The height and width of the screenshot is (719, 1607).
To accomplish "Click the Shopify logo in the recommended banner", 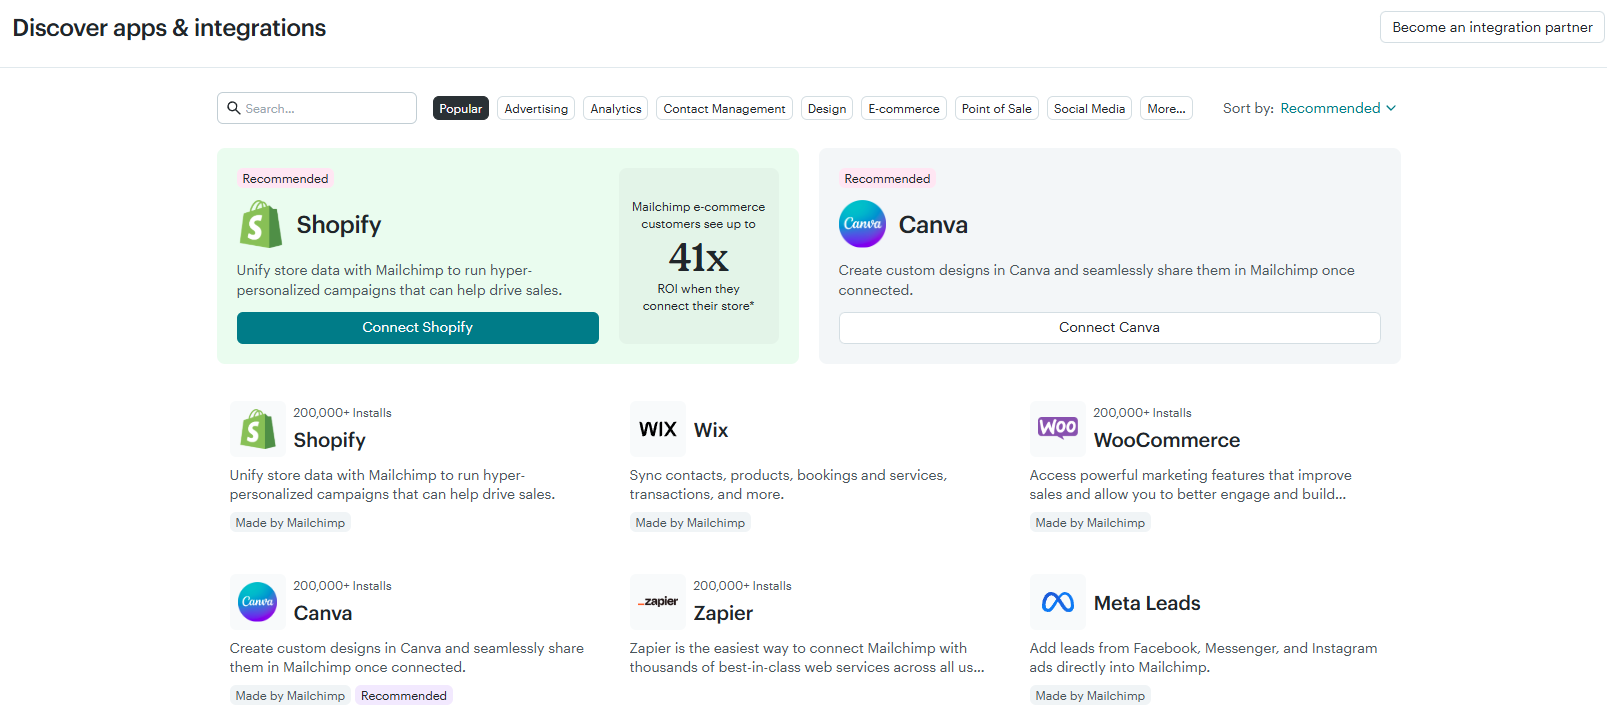I will pos(261,224).
